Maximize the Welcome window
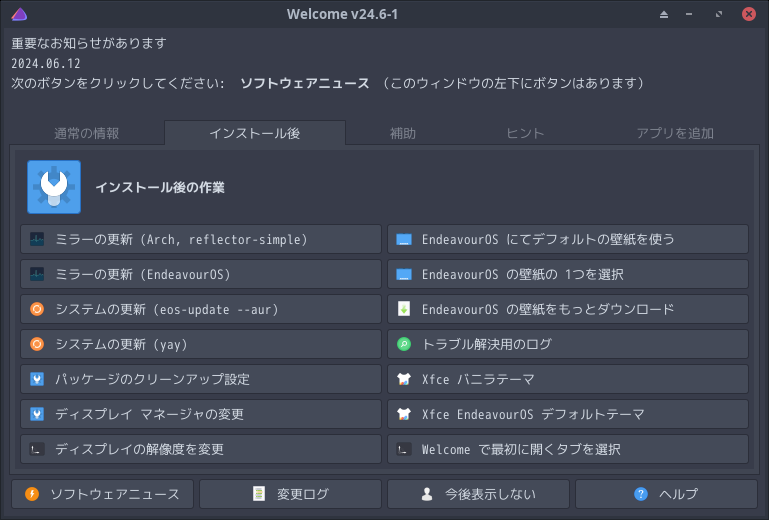 (x=718, y=14)
